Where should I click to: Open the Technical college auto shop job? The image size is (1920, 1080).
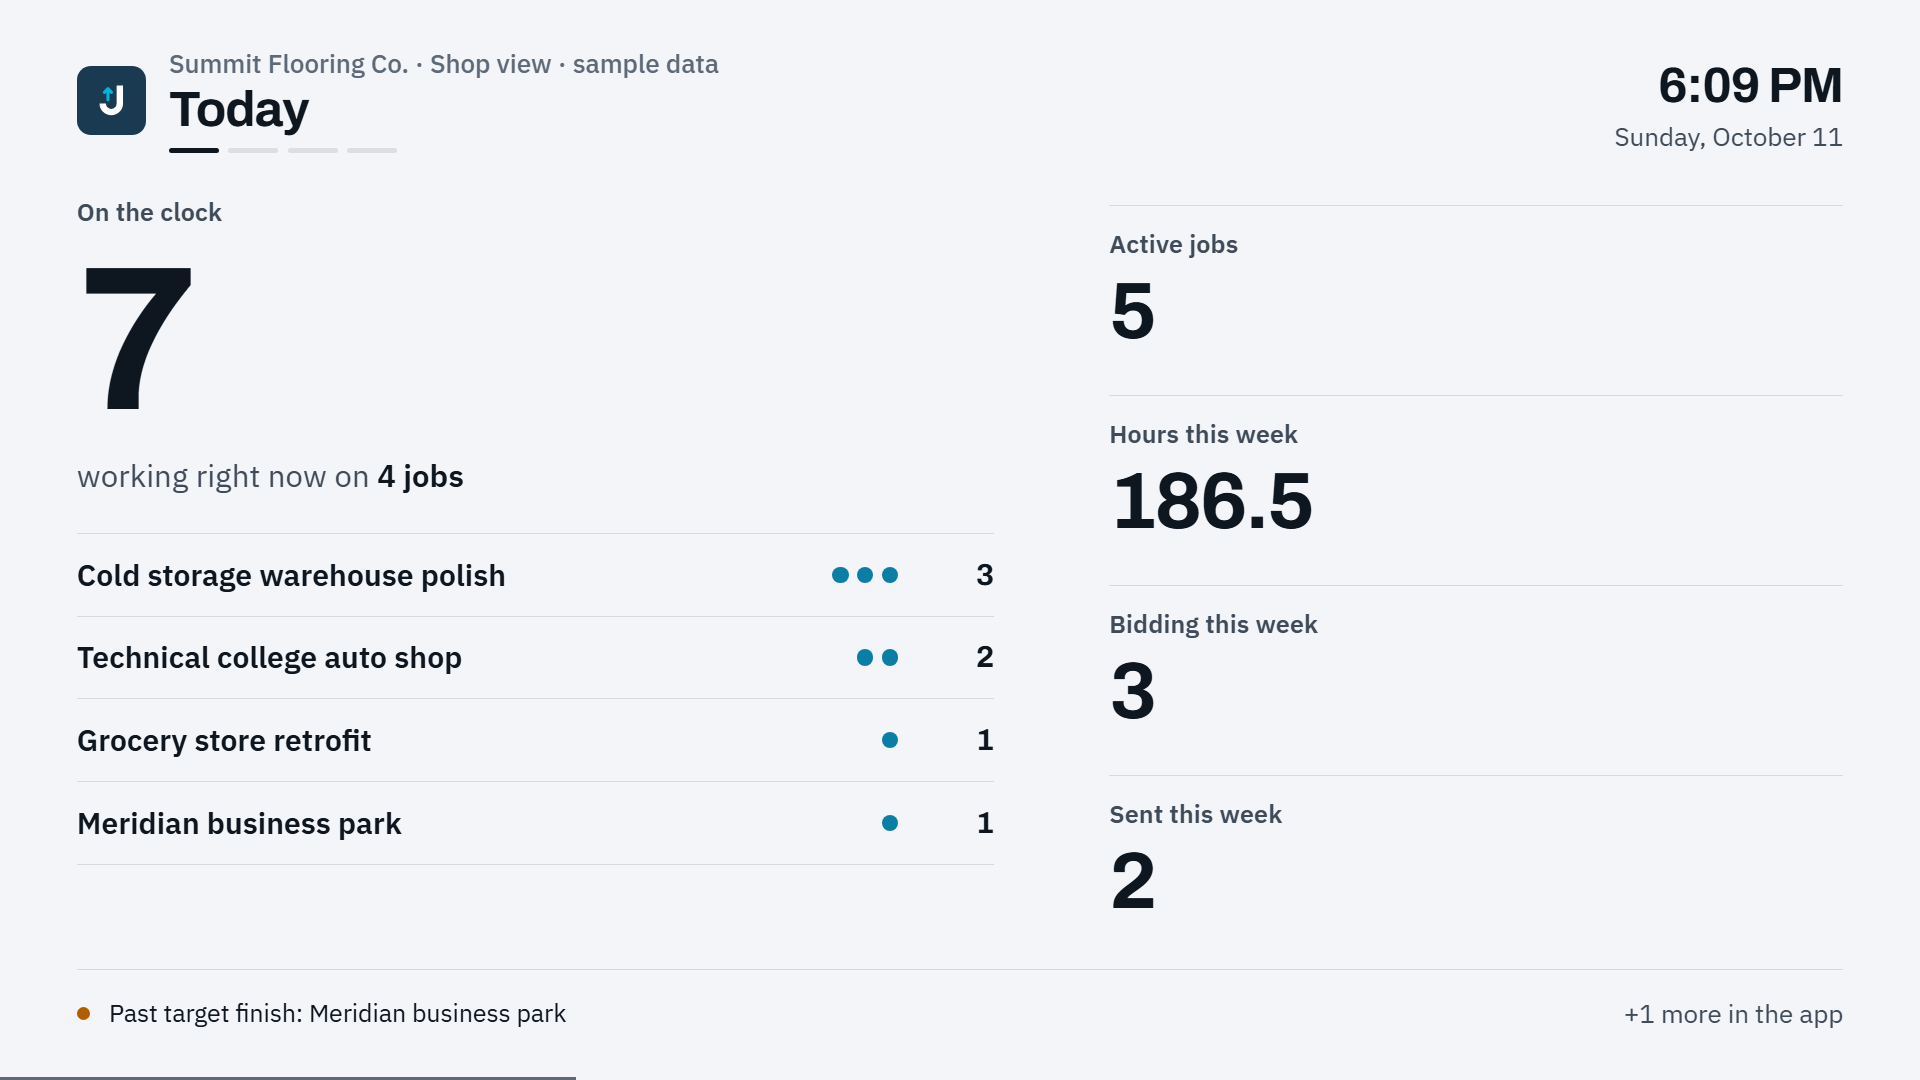535,657
